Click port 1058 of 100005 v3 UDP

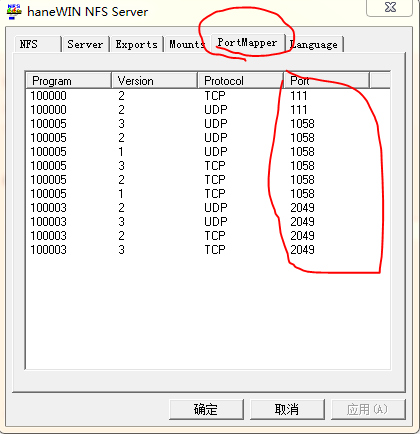(302, 124)
